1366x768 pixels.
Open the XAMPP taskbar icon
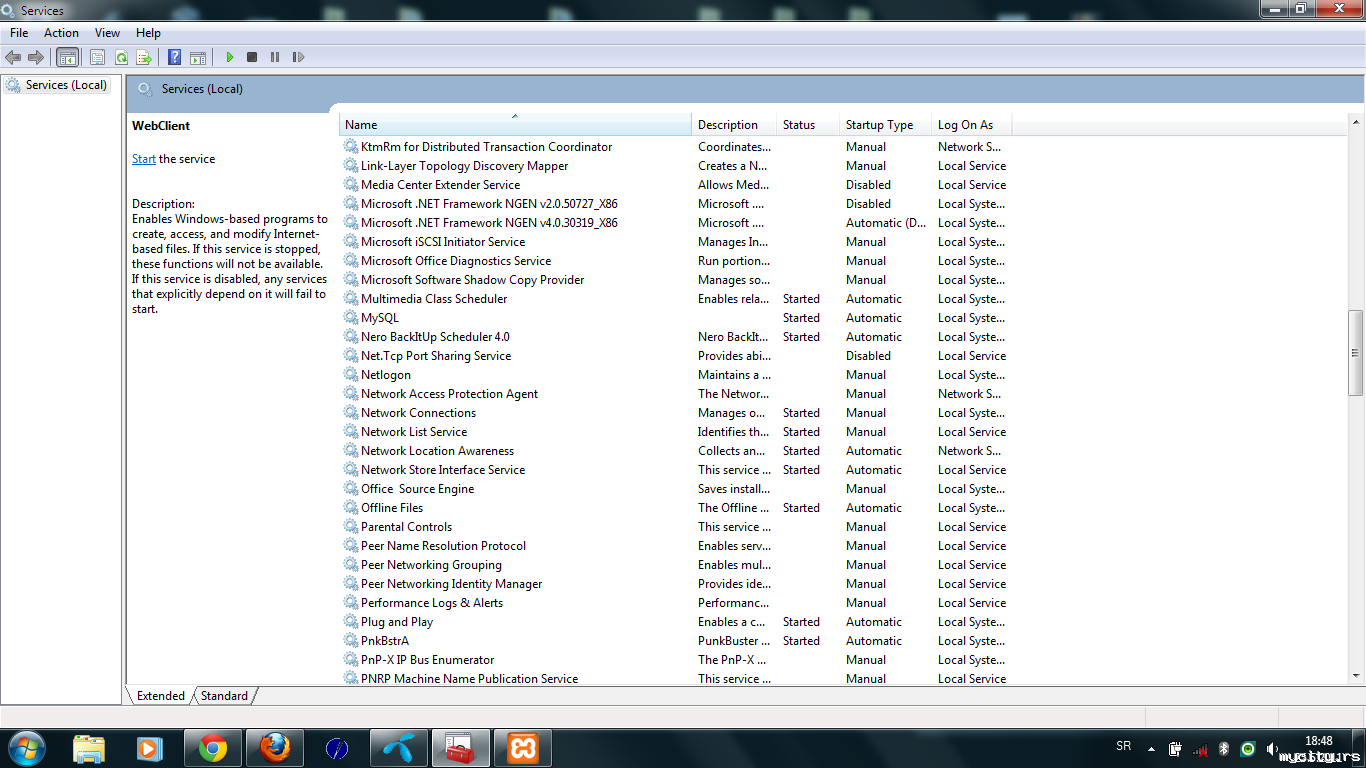522,748
